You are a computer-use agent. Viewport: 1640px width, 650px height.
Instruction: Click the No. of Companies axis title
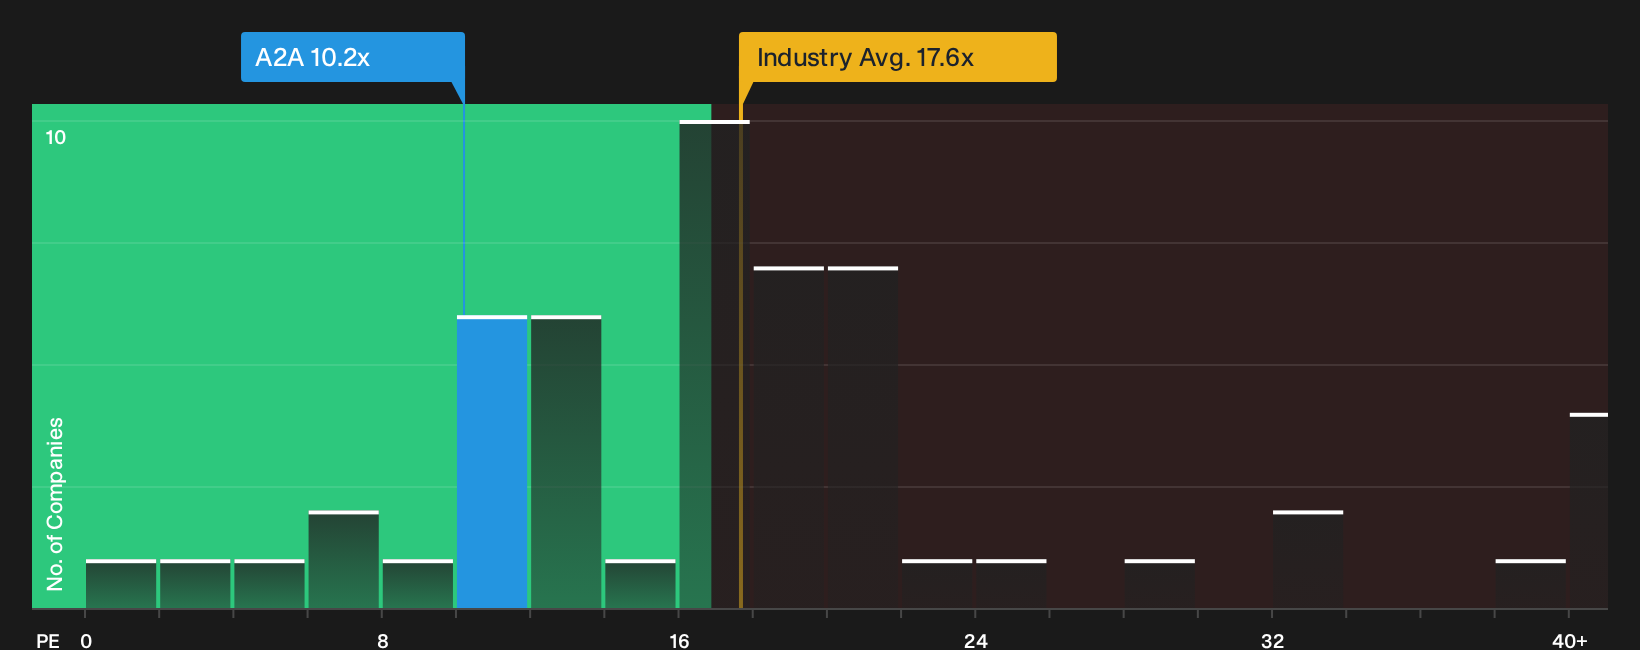(x=55, y=504)
